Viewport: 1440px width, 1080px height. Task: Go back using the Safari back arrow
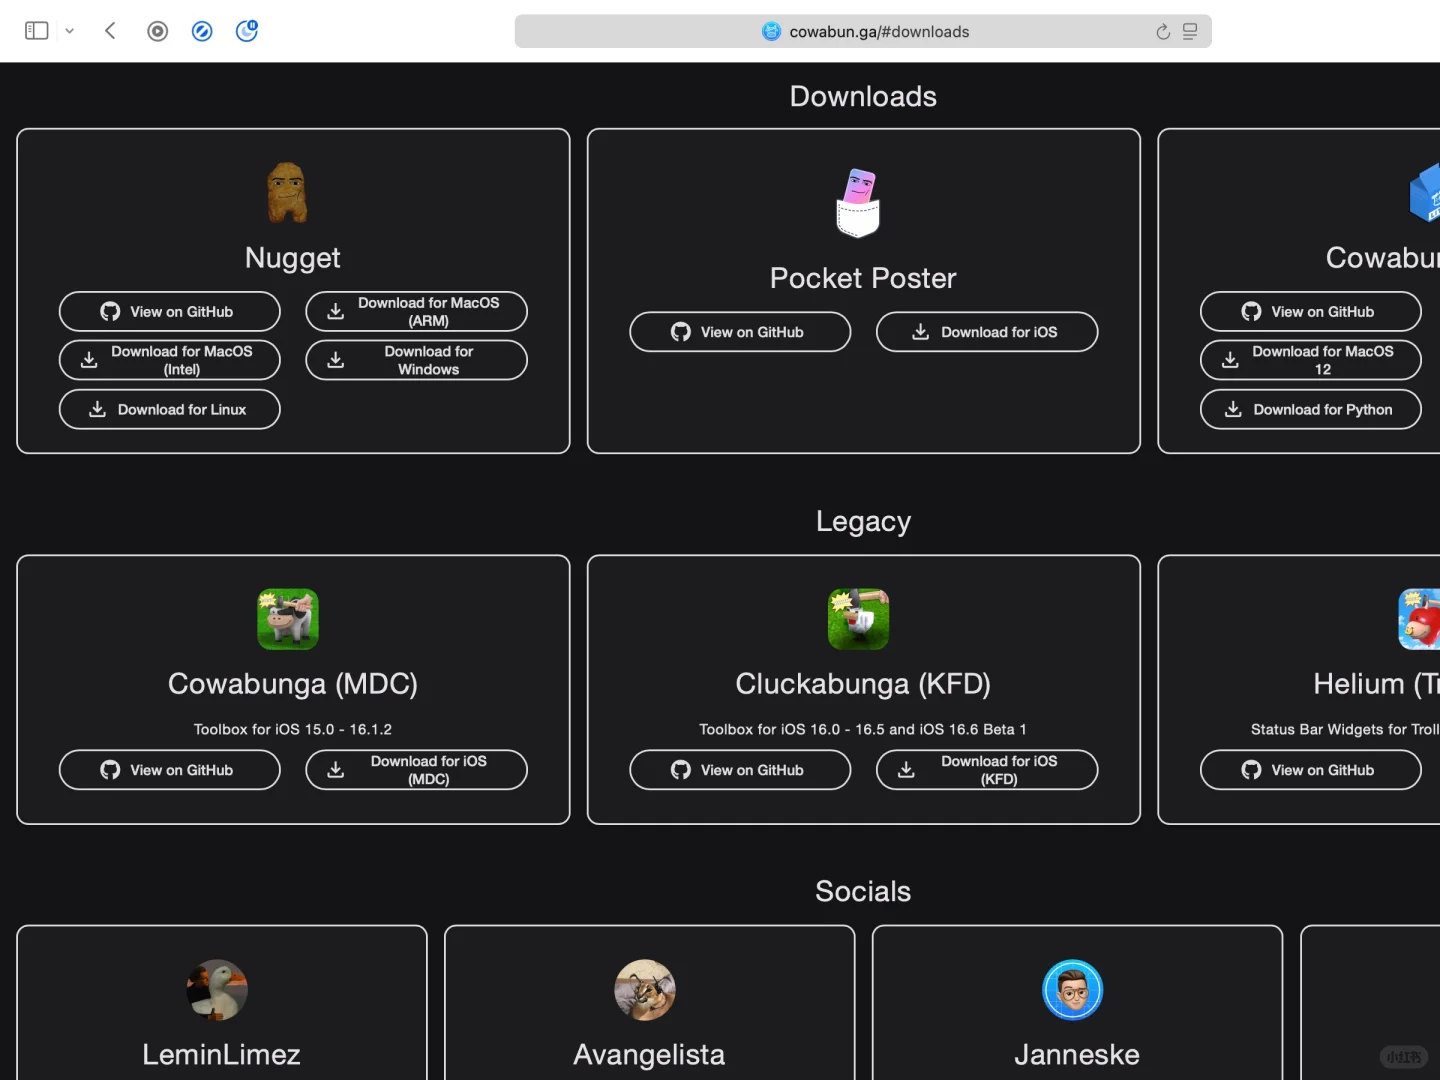pyautogui.click(x=110, y=31)
